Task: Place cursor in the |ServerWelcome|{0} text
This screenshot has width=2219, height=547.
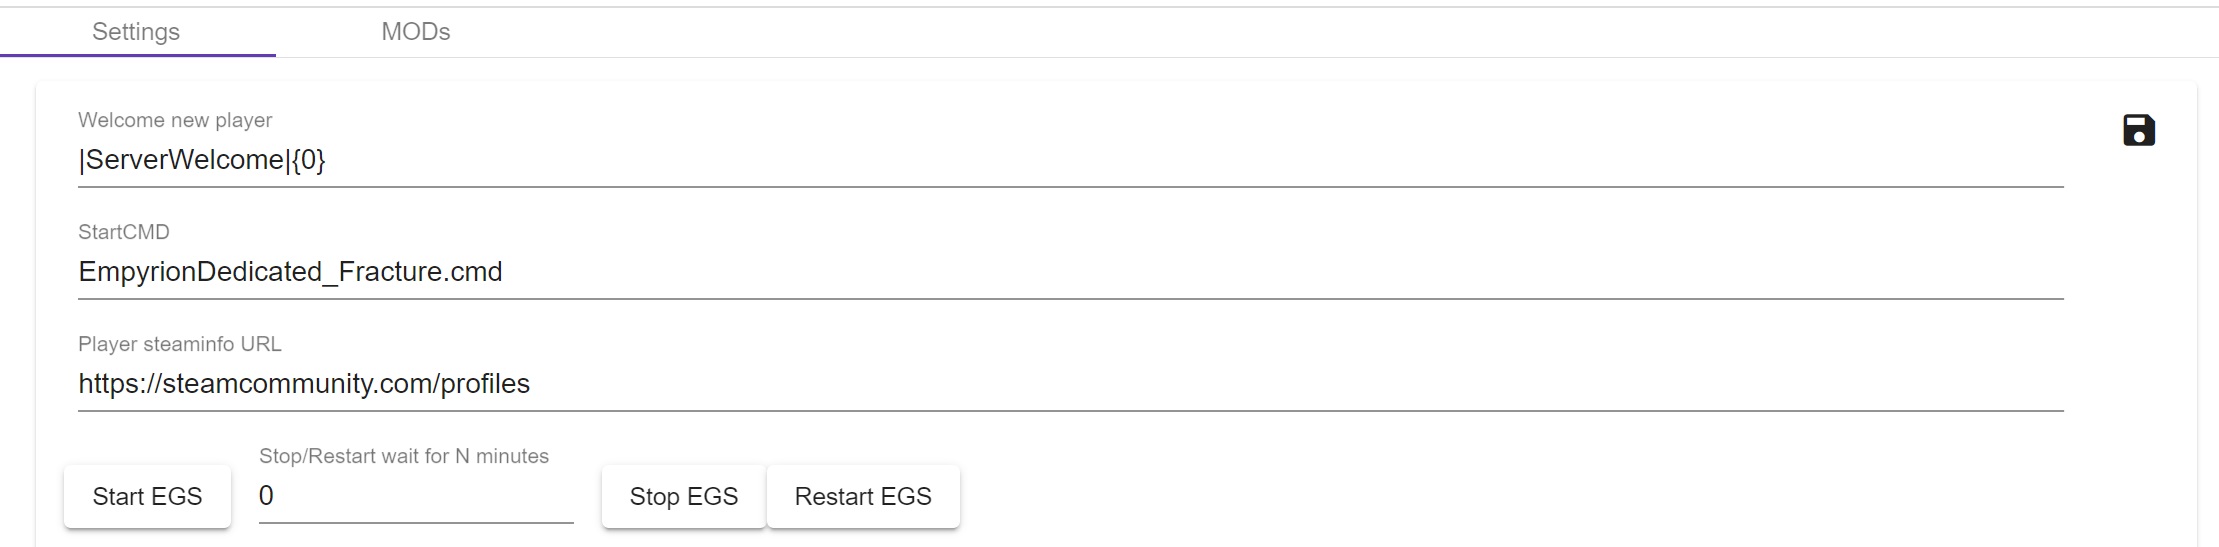Action: click(202, 160)
